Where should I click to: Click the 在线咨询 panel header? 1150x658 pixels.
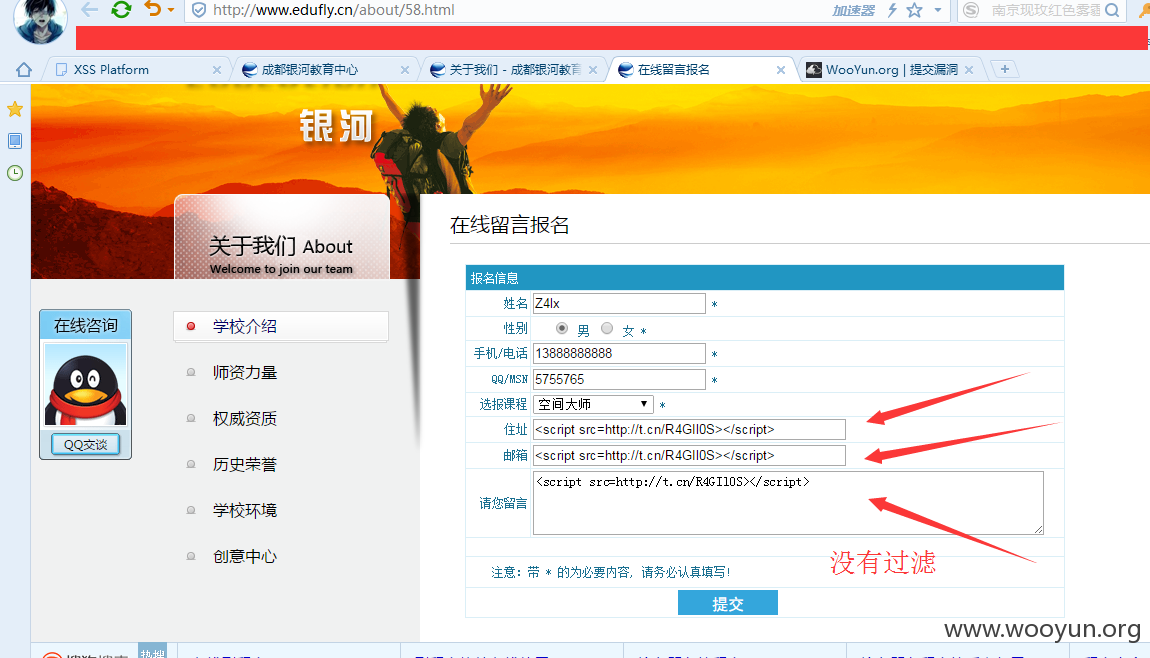(86, 326)
